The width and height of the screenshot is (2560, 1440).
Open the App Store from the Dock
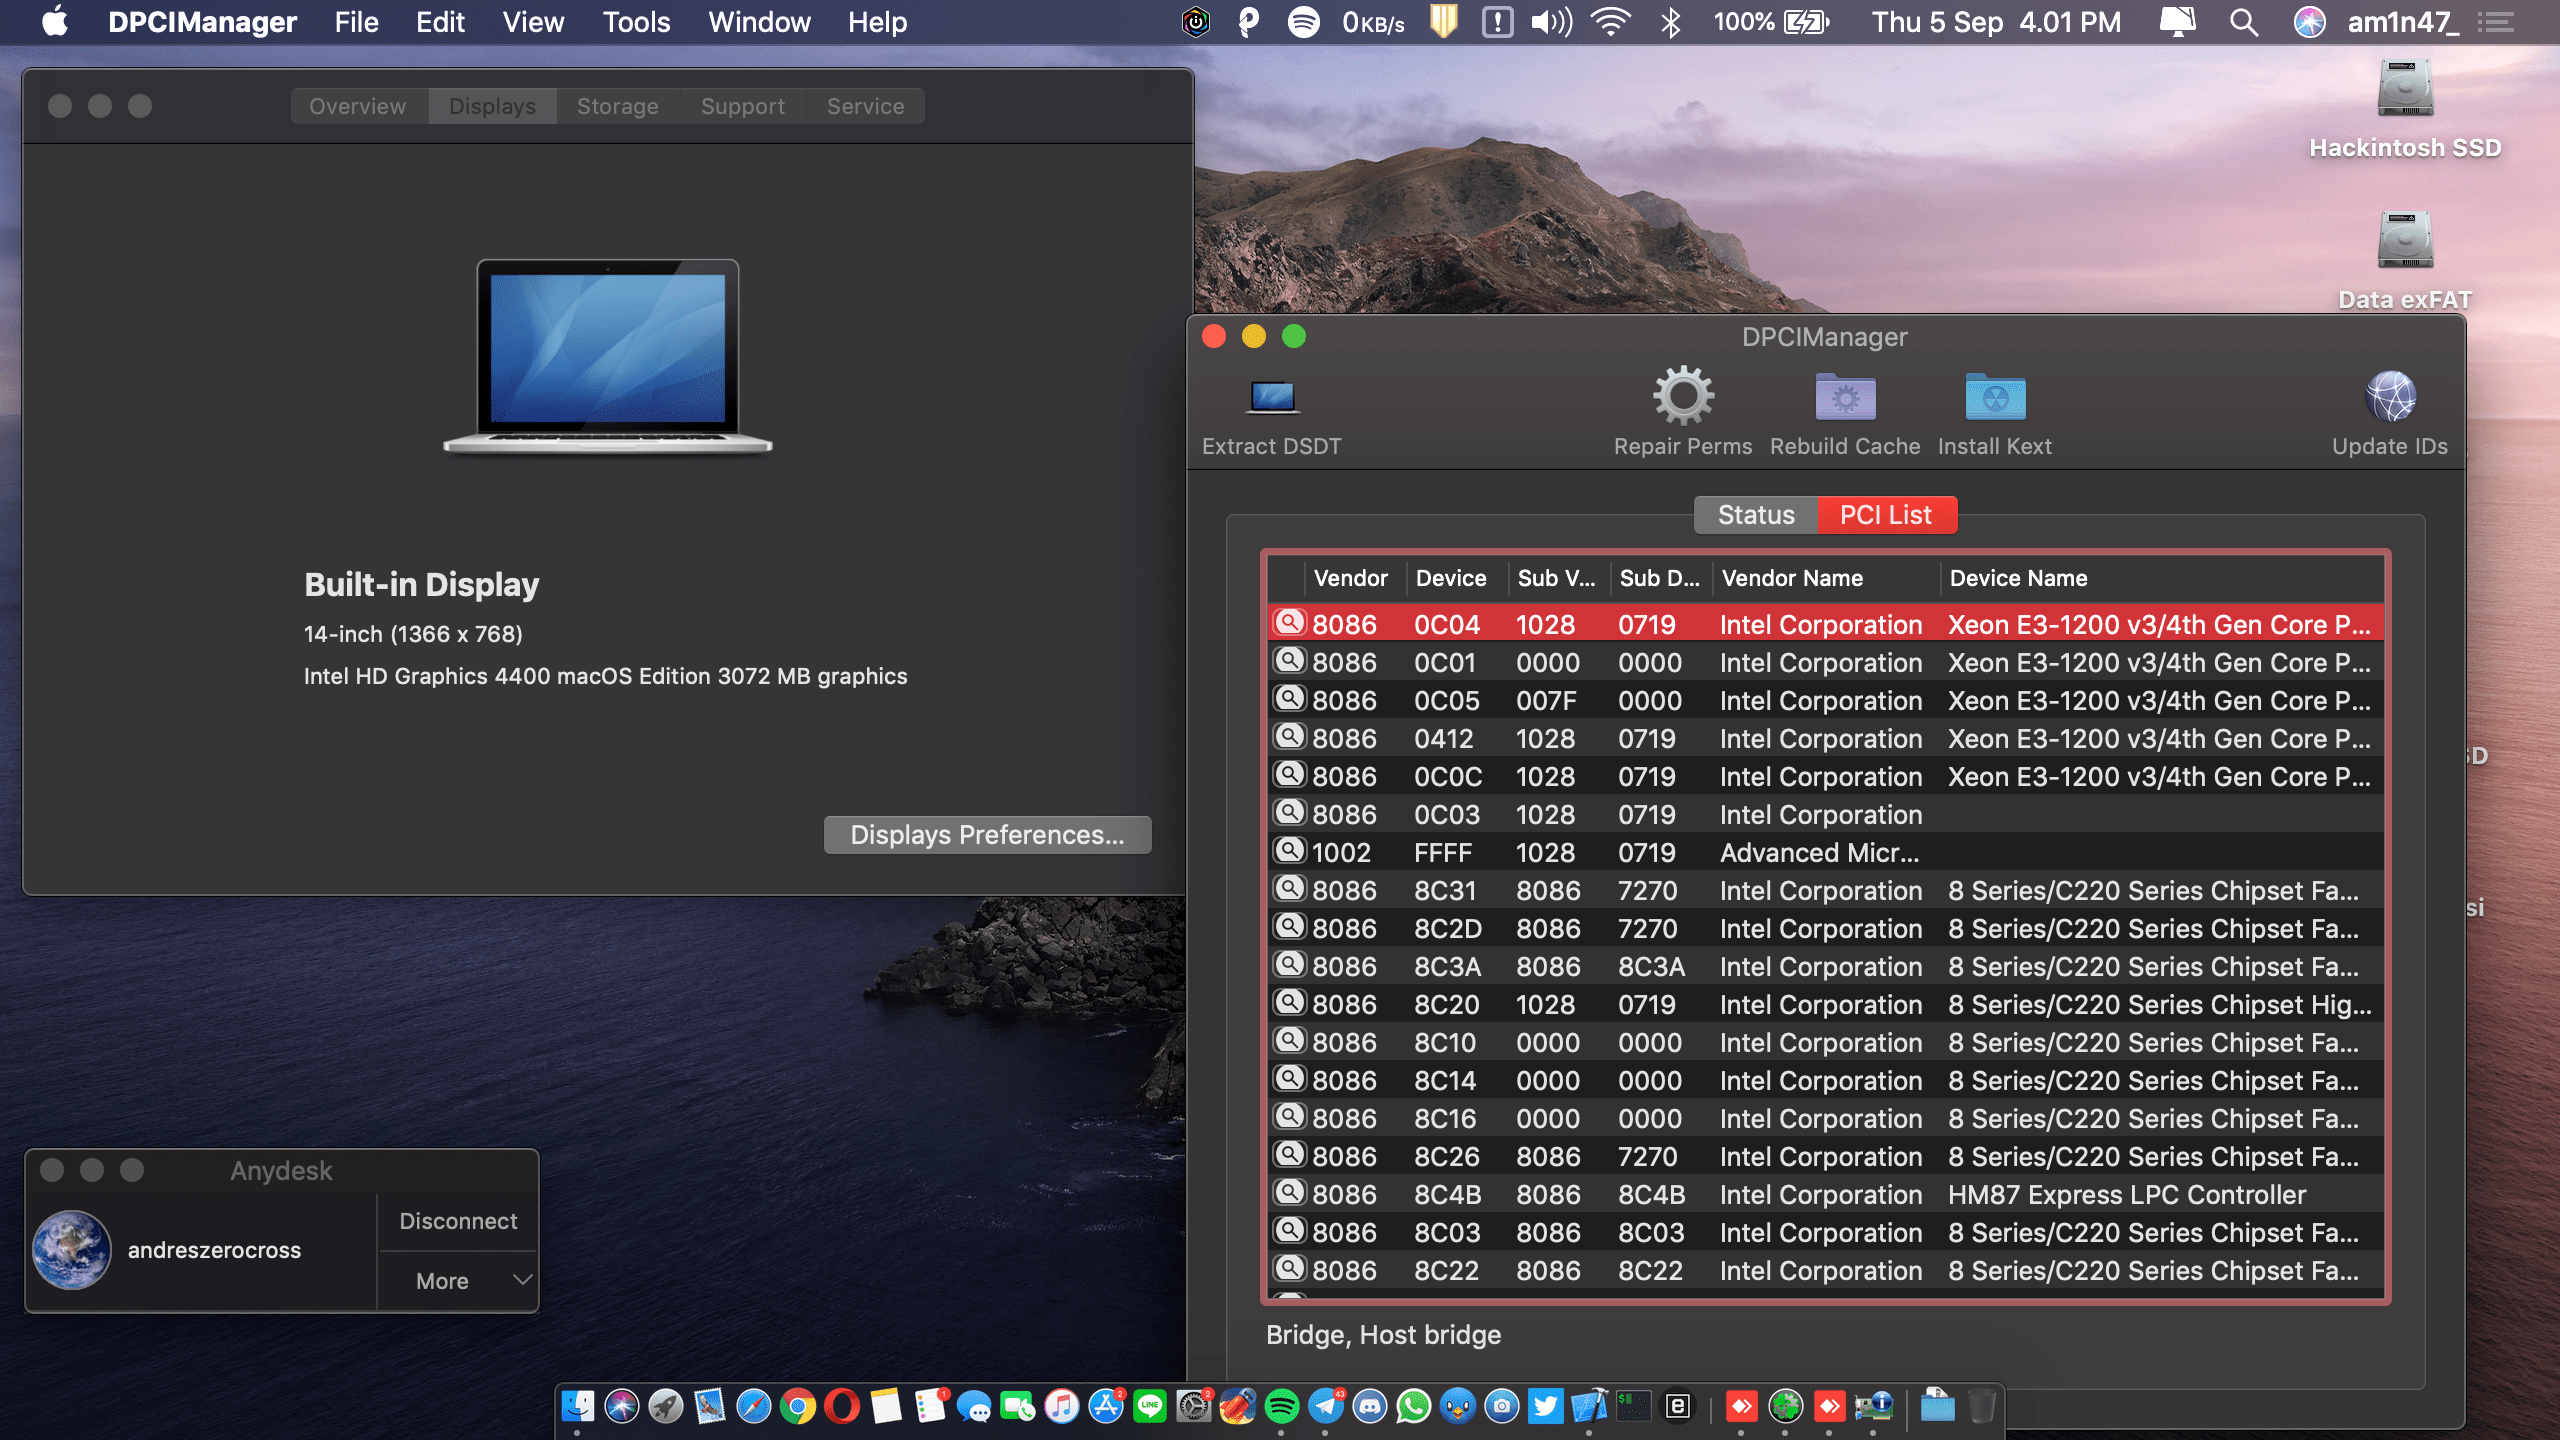tap(1105, 1406)
